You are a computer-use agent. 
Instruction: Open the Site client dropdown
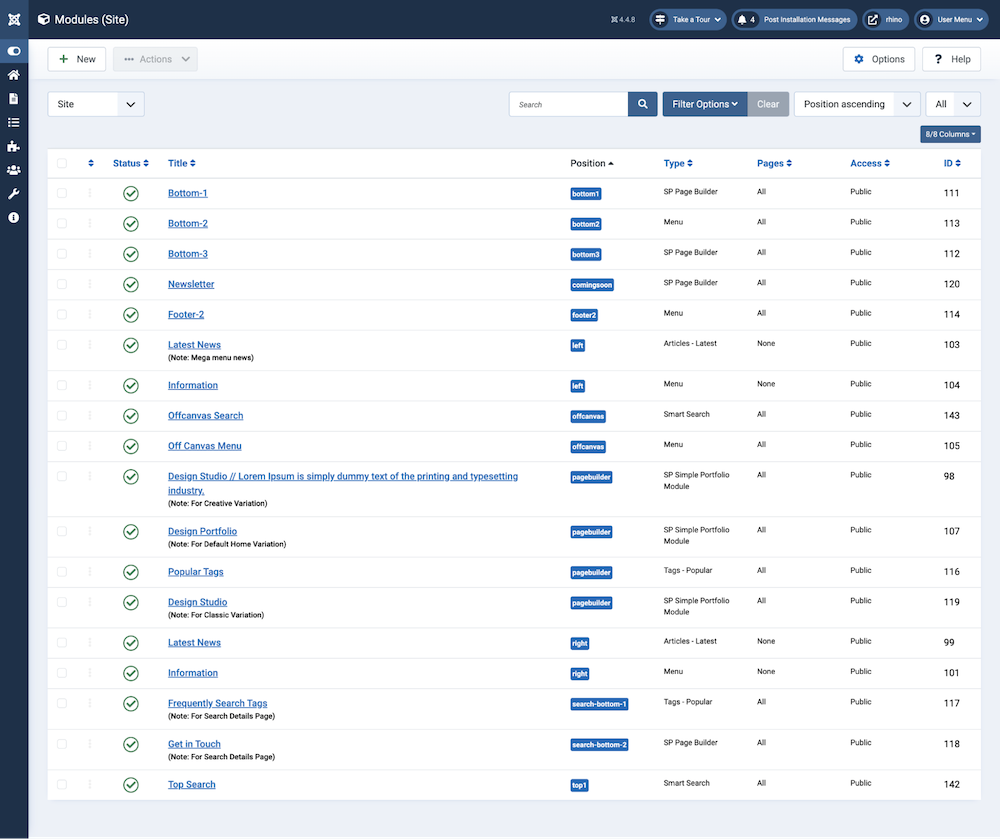(x=96, y=104)
